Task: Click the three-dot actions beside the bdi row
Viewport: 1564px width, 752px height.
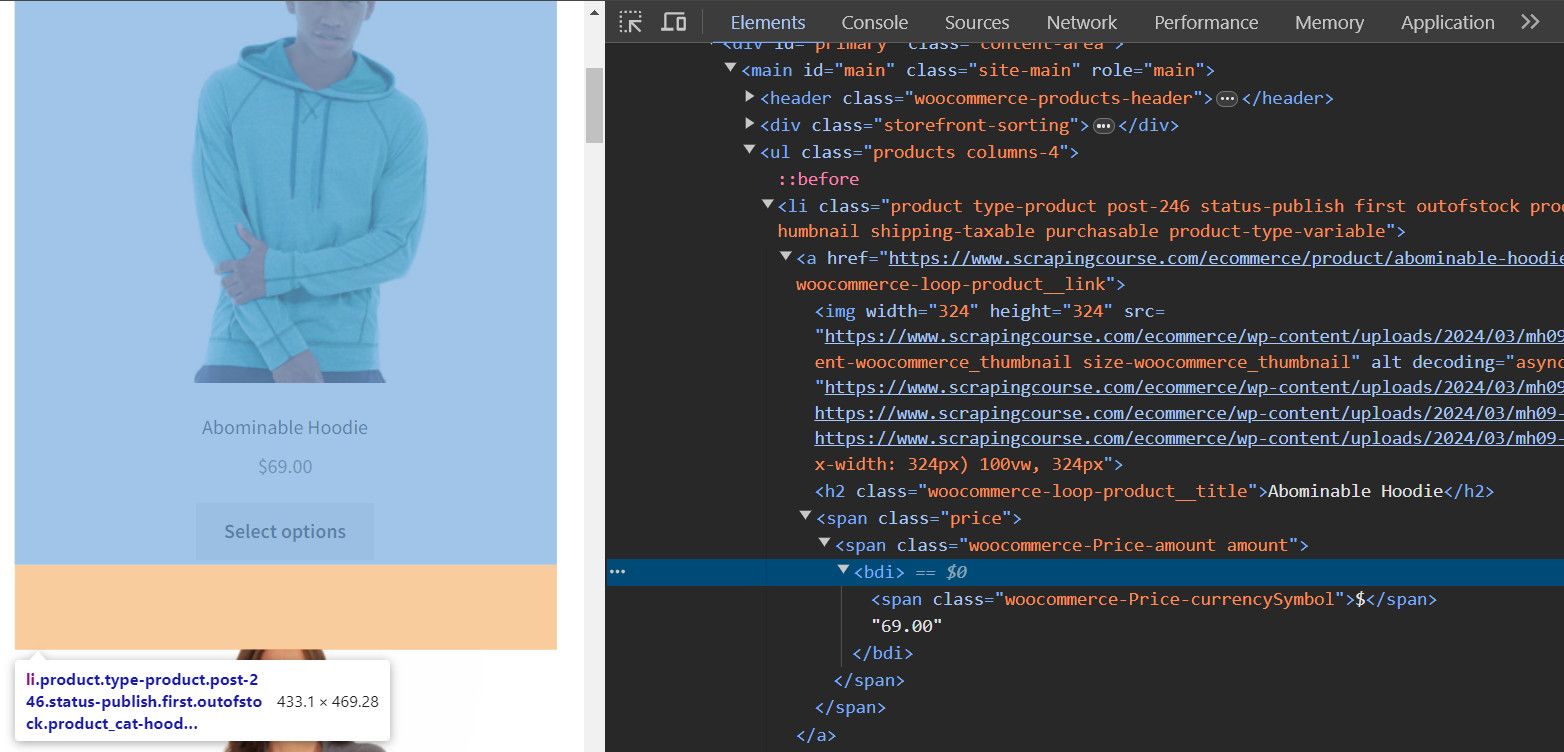Action: pos(617,572)
